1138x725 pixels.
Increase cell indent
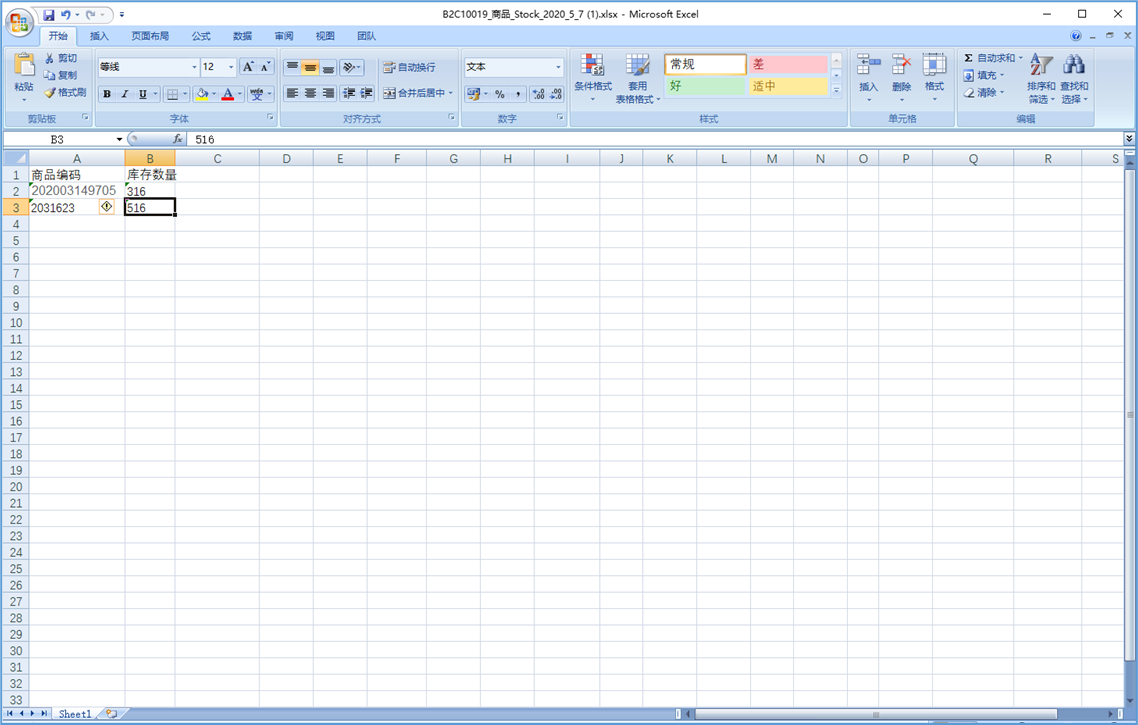click(x=367, y=93)
